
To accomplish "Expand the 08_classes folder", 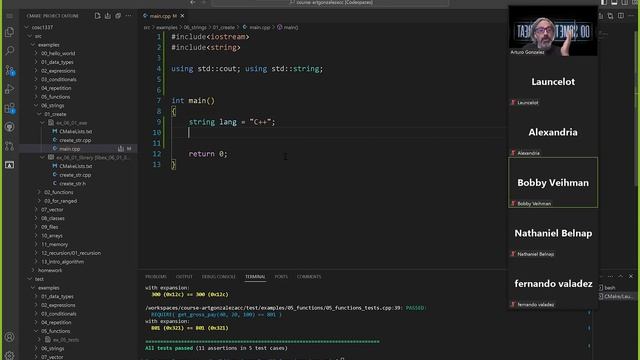I will [53, 218].
